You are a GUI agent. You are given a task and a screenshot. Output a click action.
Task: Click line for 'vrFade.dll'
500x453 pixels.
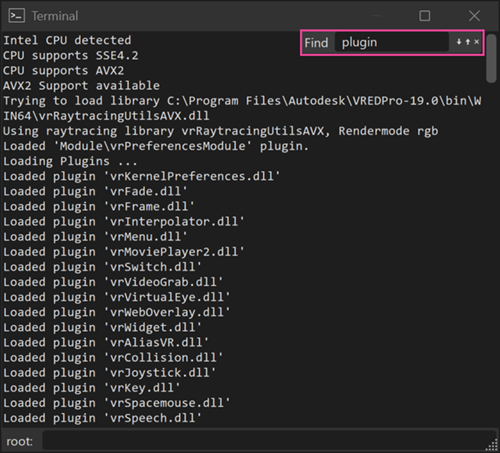click(96, 191)
